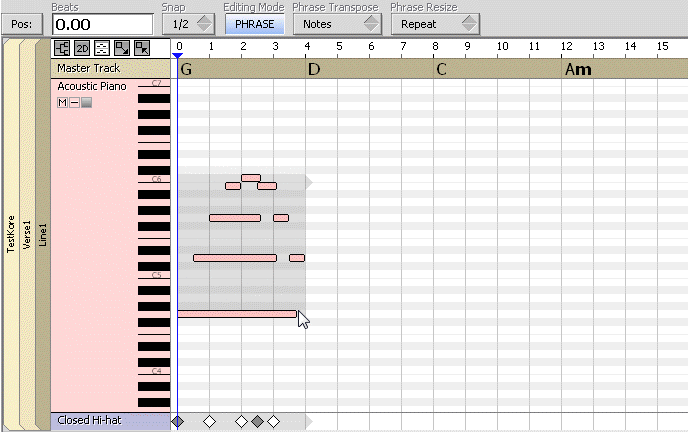Click the D chord in Master Track
The image size is (688, 432).
pyautogui.click(x=314, y=69)
